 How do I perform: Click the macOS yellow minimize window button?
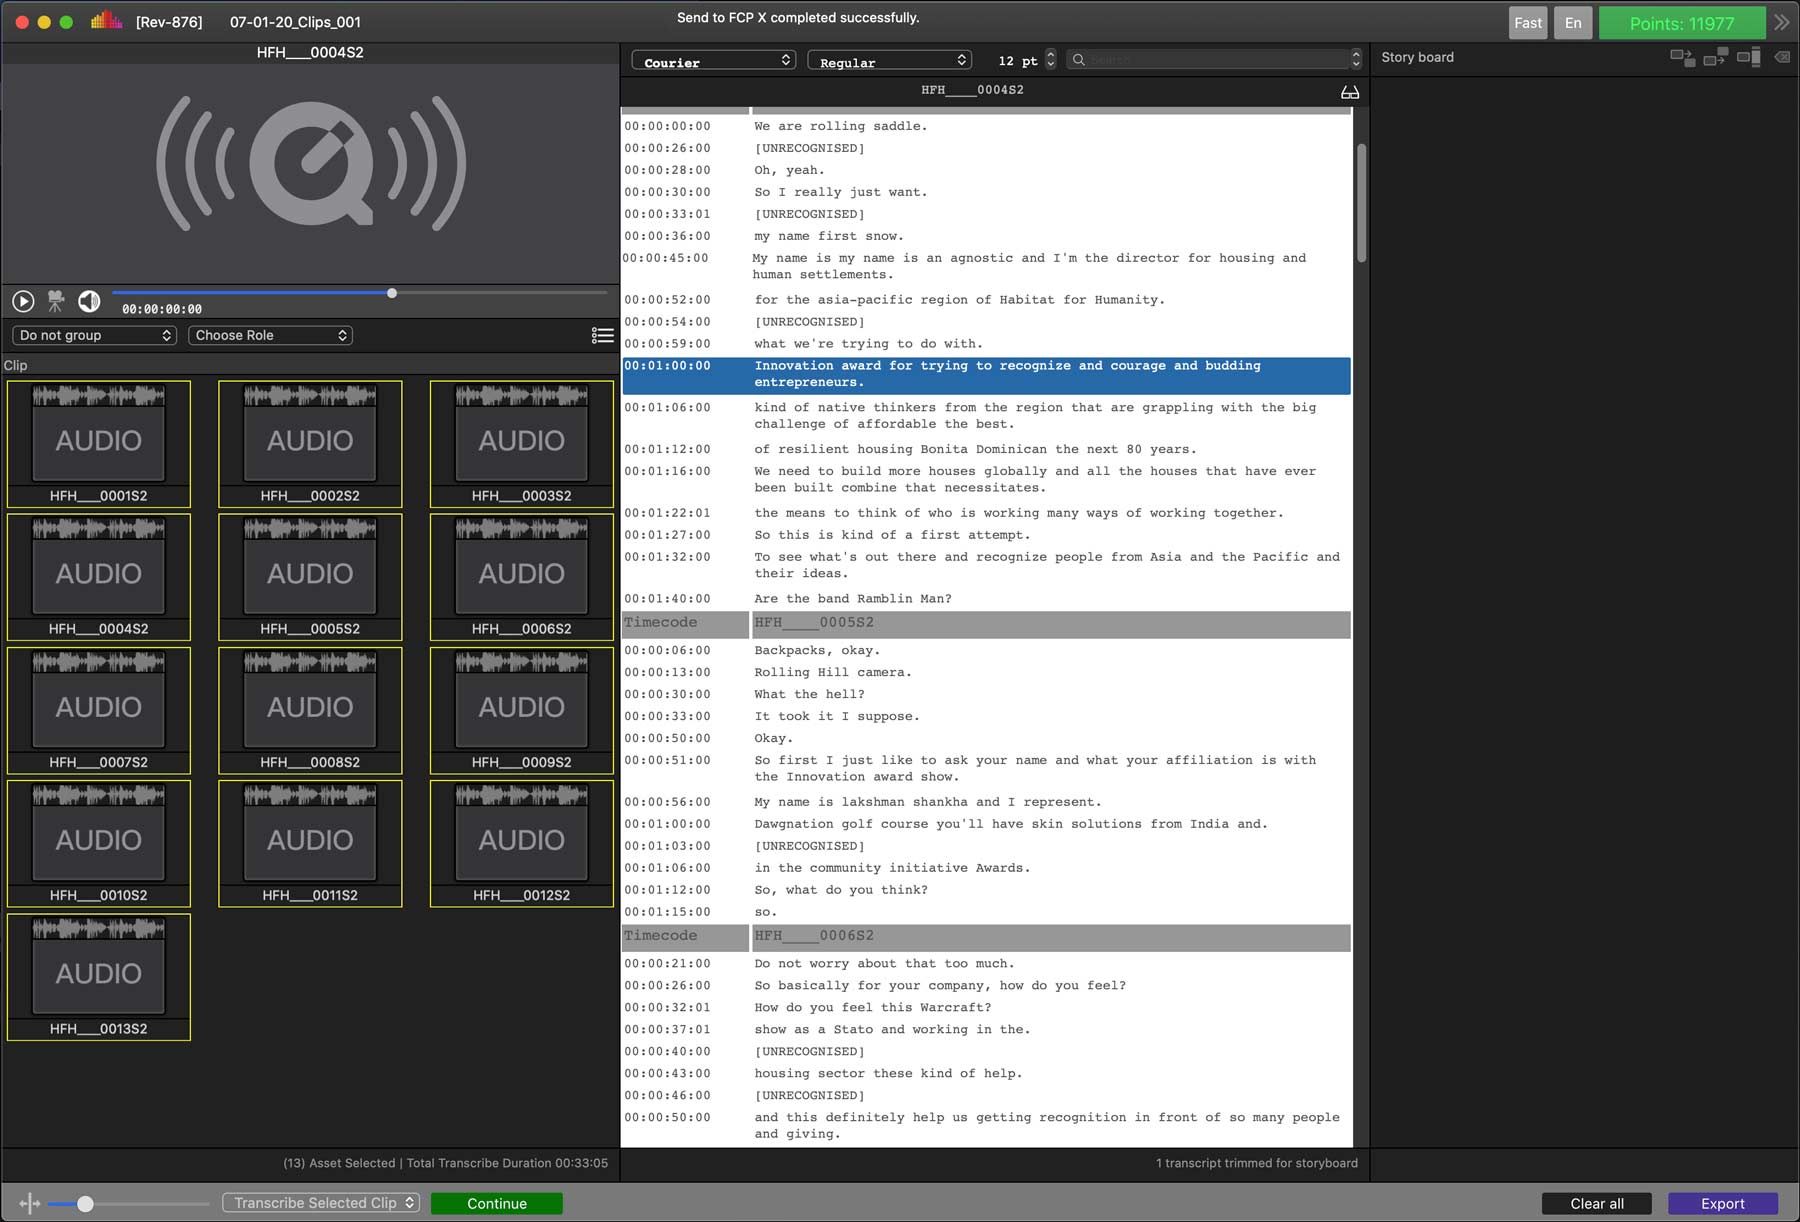click(44, 22)
